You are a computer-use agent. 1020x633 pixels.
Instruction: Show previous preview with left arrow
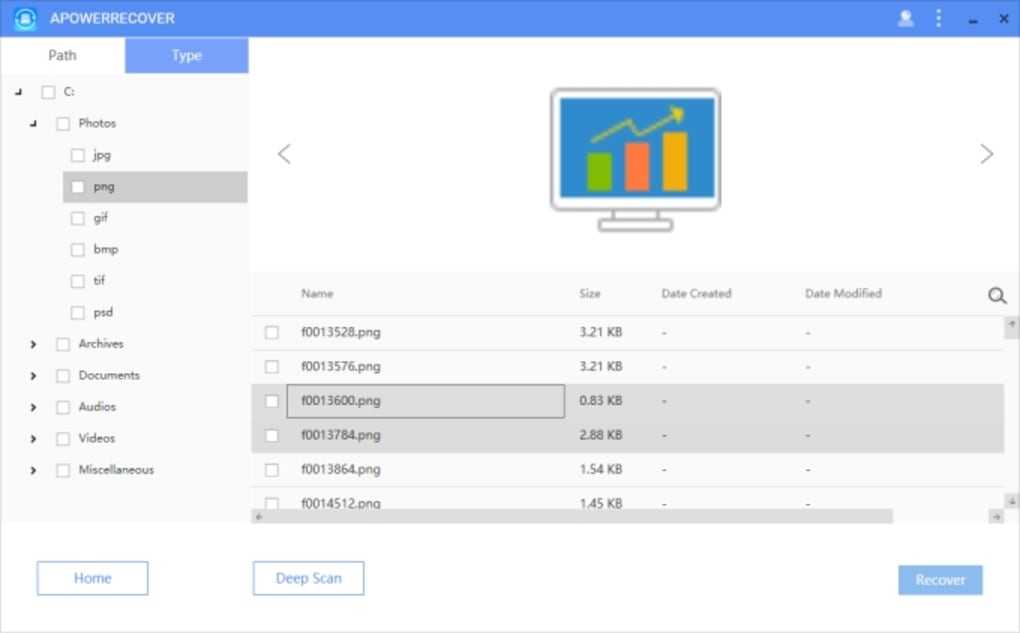pyautogui.click(x=284, y=154)
